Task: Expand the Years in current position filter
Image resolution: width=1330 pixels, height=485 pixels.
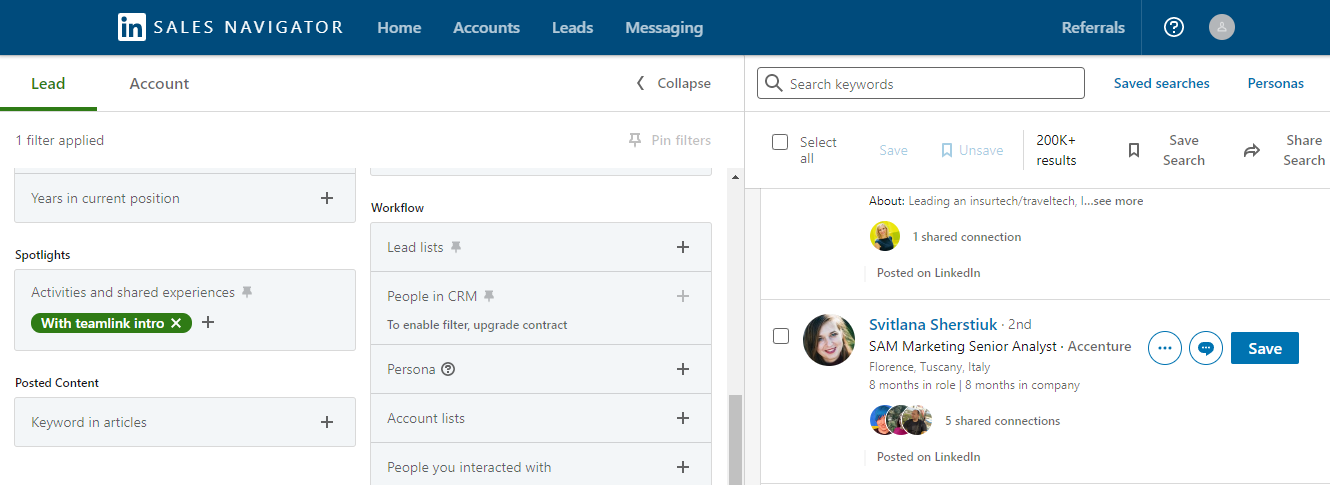Action: click(x=326, y=198)
